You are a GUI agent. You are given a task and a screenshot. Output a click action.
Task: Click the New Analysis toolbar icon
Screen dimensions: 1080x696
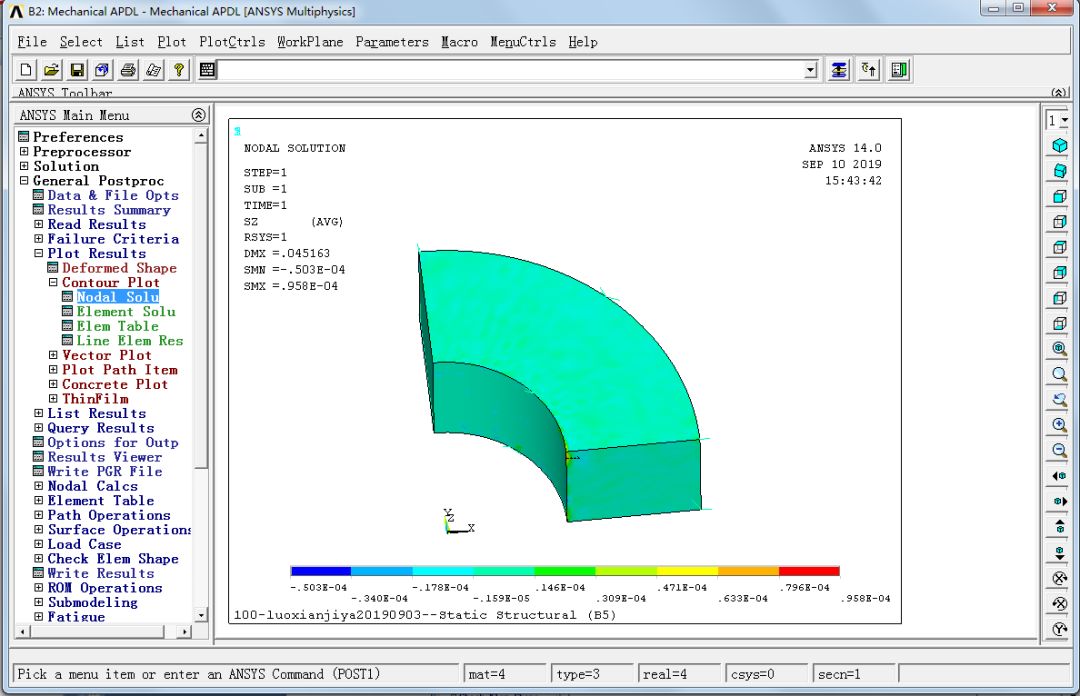coord(26,70)
